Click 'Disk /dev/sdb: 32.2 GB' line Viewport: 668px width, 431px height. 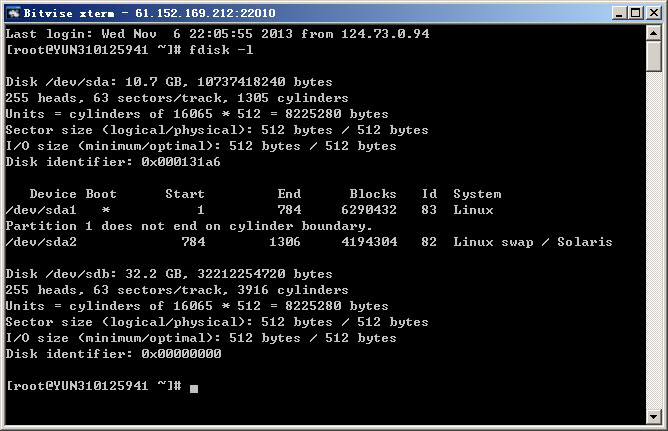169,274
